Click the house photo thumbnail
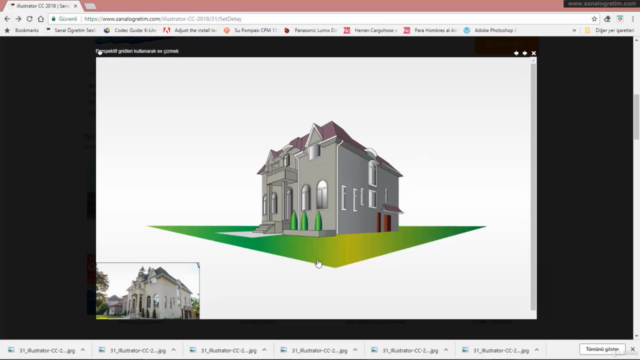Image resolution: width=640 pixels, height=360 pixels. 148,291
